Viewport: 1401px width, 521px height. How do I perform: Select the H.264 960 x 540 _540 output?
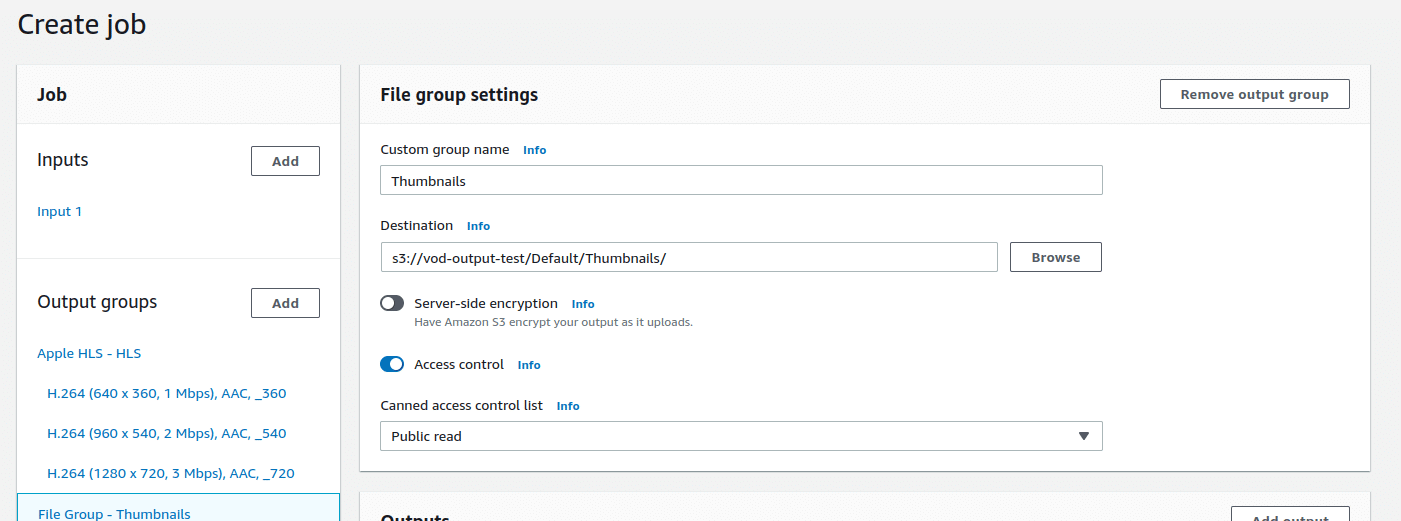pyautogui.click(x=166, y=433)
